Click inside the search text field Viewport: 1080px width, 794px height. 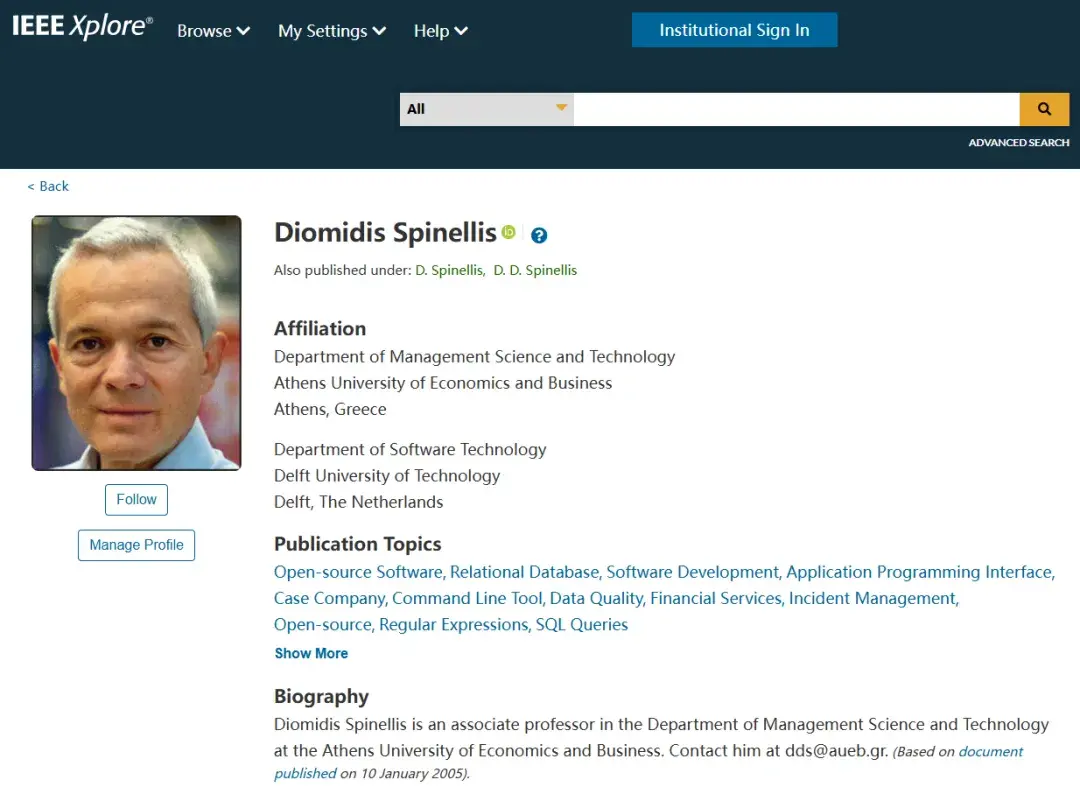tap(796, 109)
